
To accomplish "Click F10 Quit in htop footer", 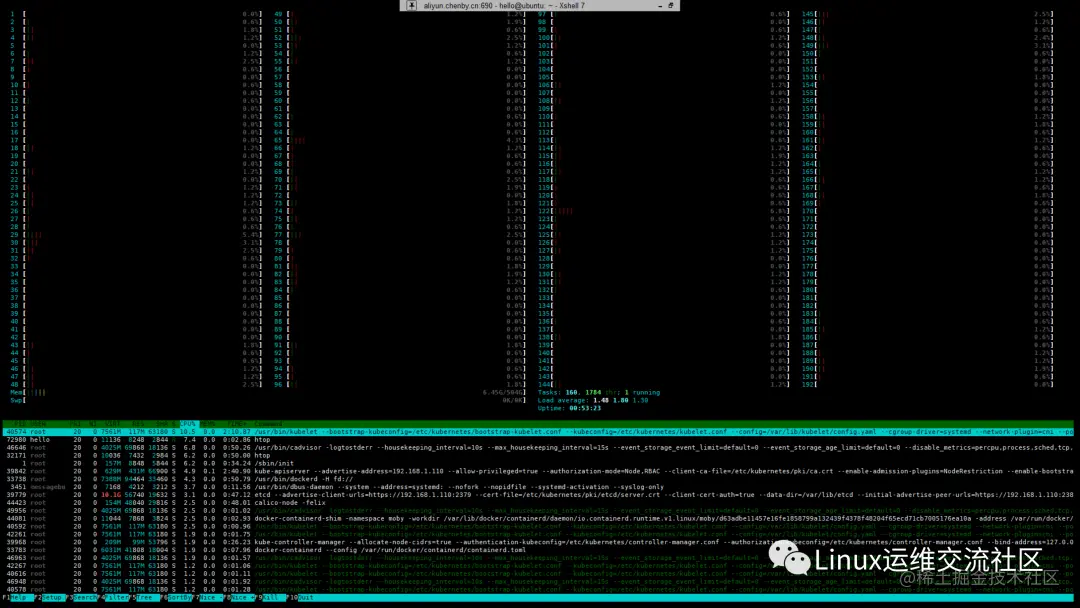I will click(302, 598).
